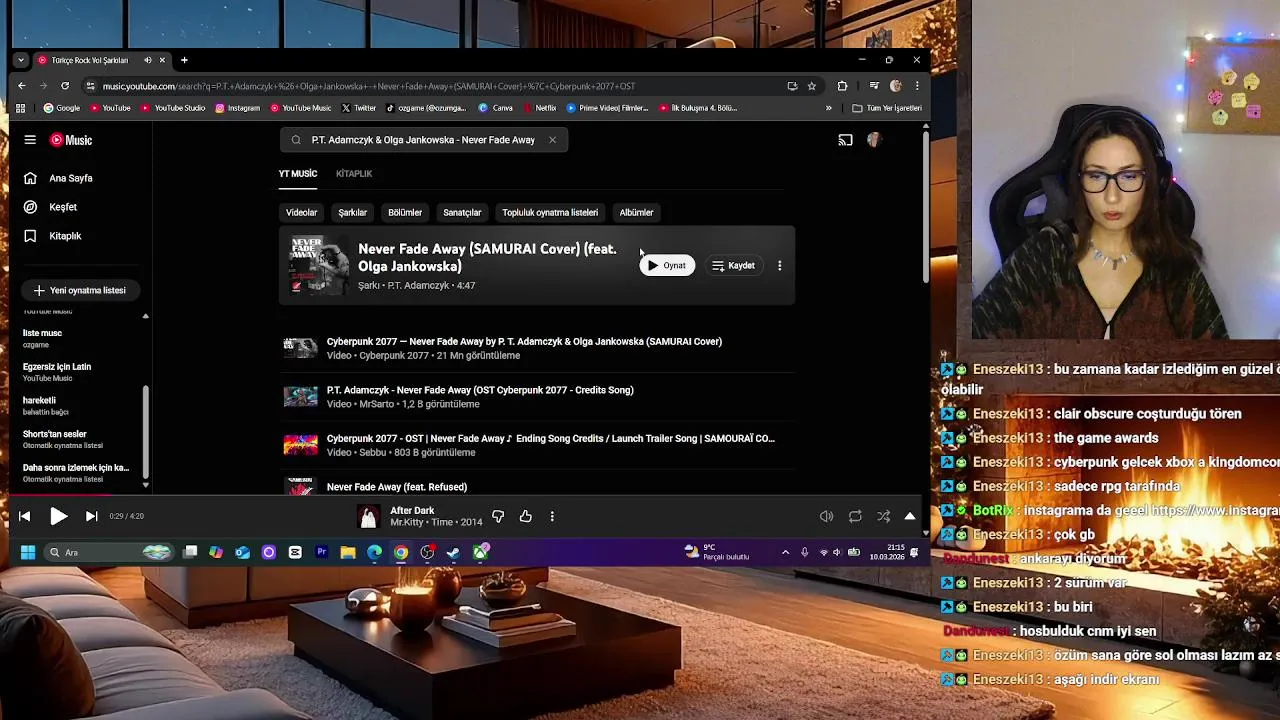Click the Oynat button on top result
The width and height of the screenshot is (1280, 720).
pyautogui.click(x=667, y=266)
